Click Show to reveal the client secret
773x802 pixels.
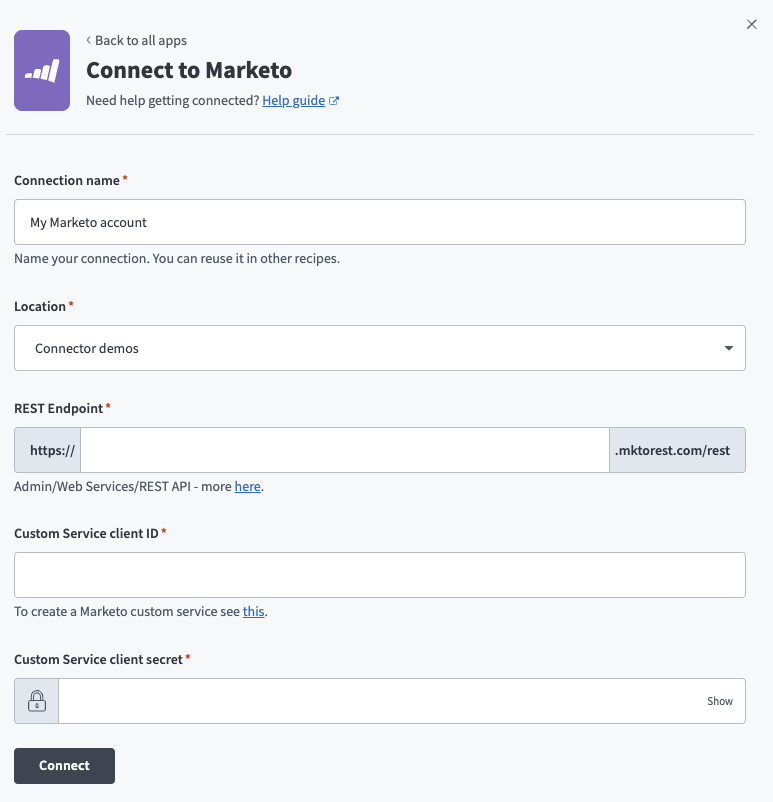[x=719, y=701]
